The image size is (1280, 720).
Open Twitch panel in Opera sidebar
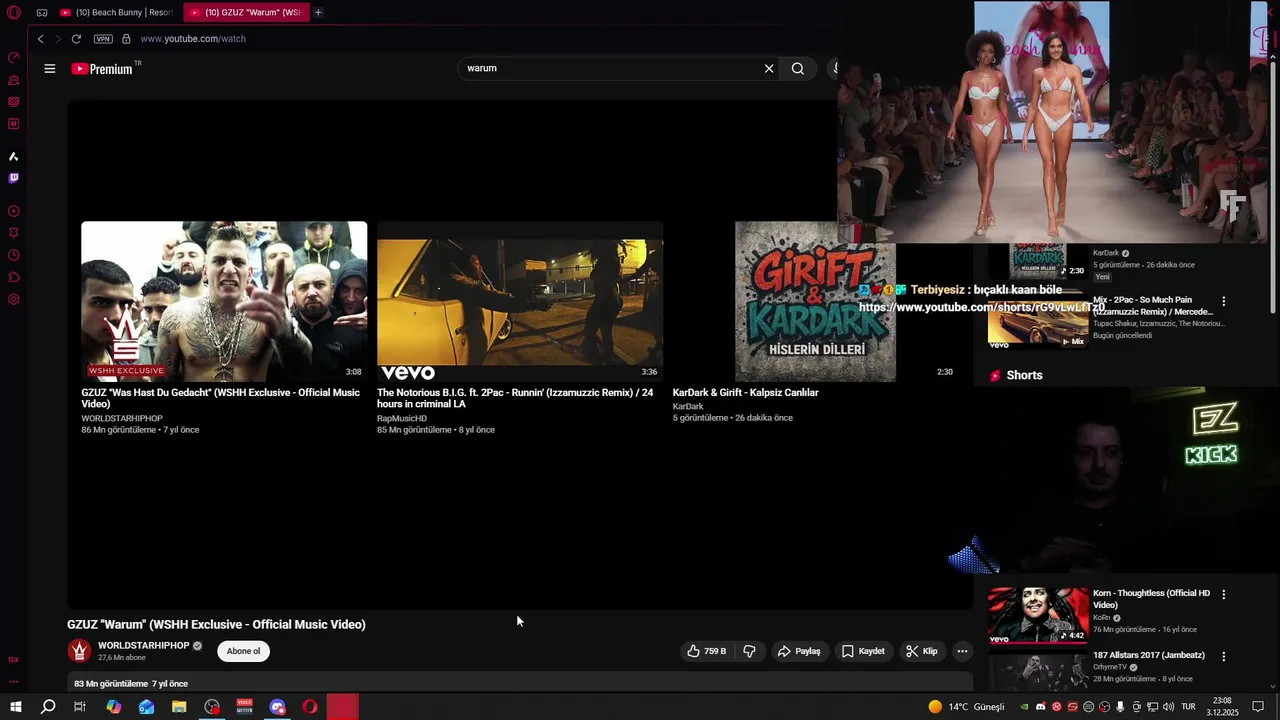click(14, 178)
